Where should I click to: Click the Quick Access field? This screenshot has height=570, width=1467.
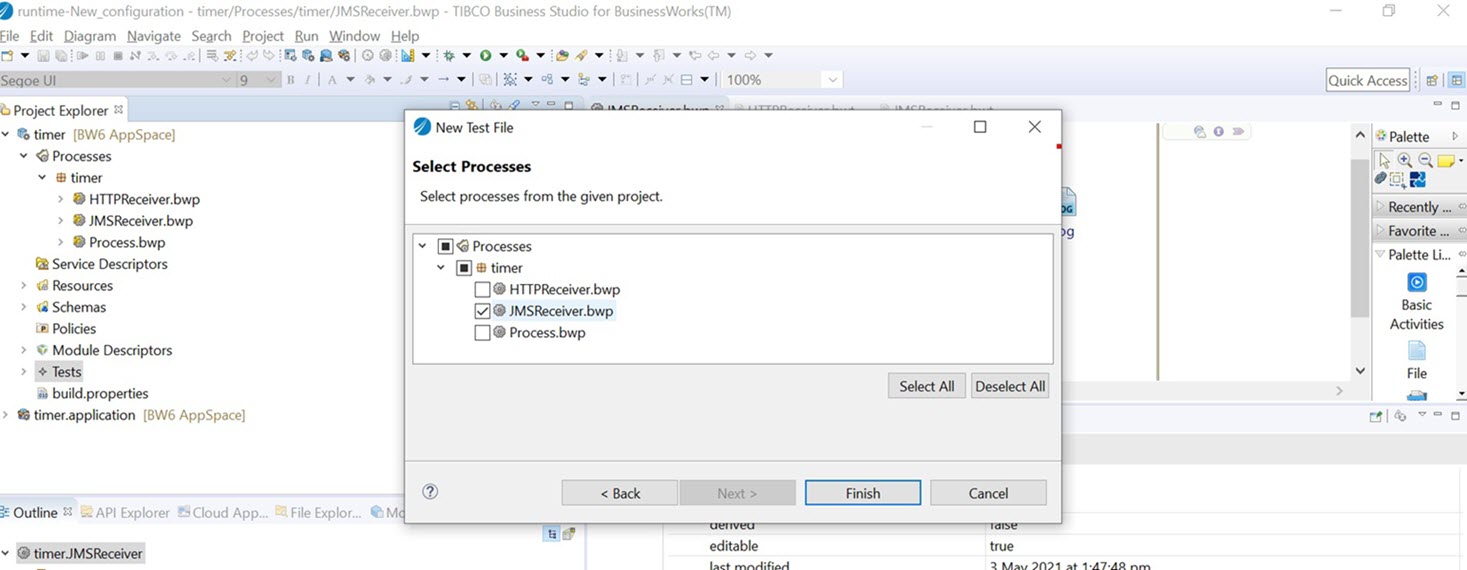[x=1368, y=80]
